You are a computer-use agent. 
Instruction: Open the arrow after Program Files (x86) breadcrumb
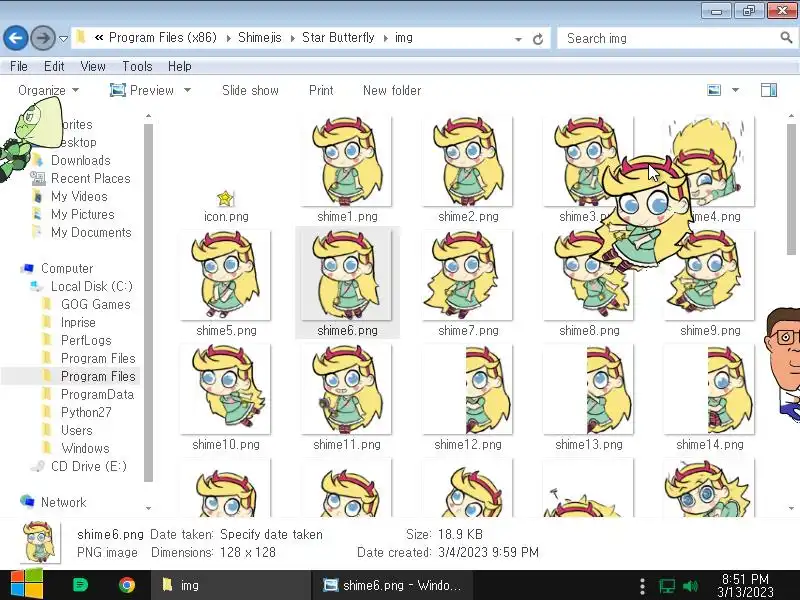click(228, 38)
